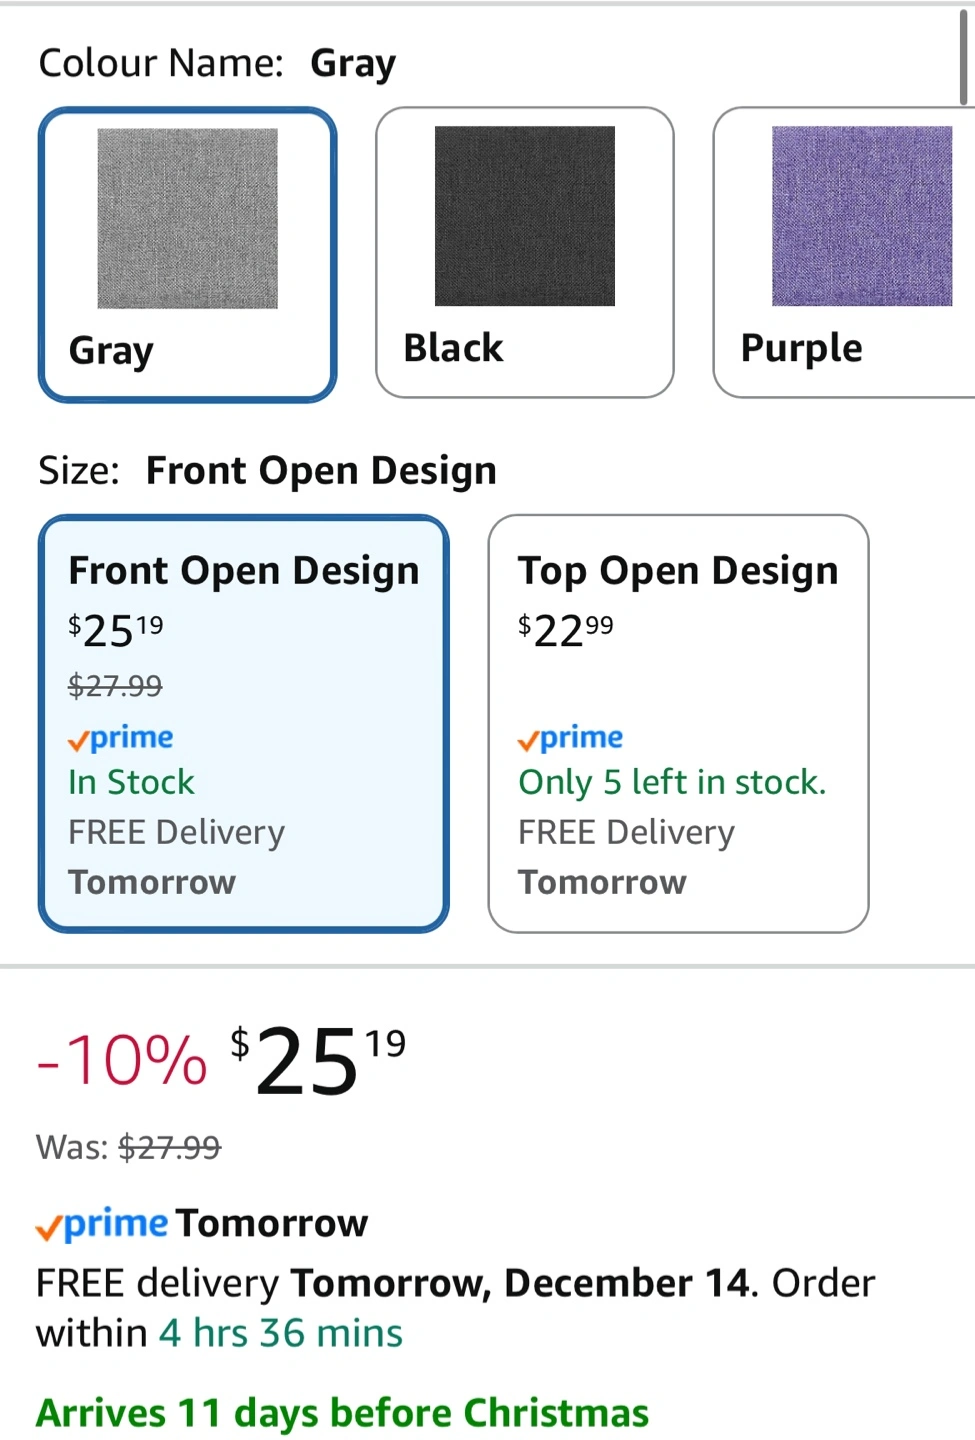975x1440 pixels.
Task: Click the prime logo in Front Open Design card
Action: (121, 738)
